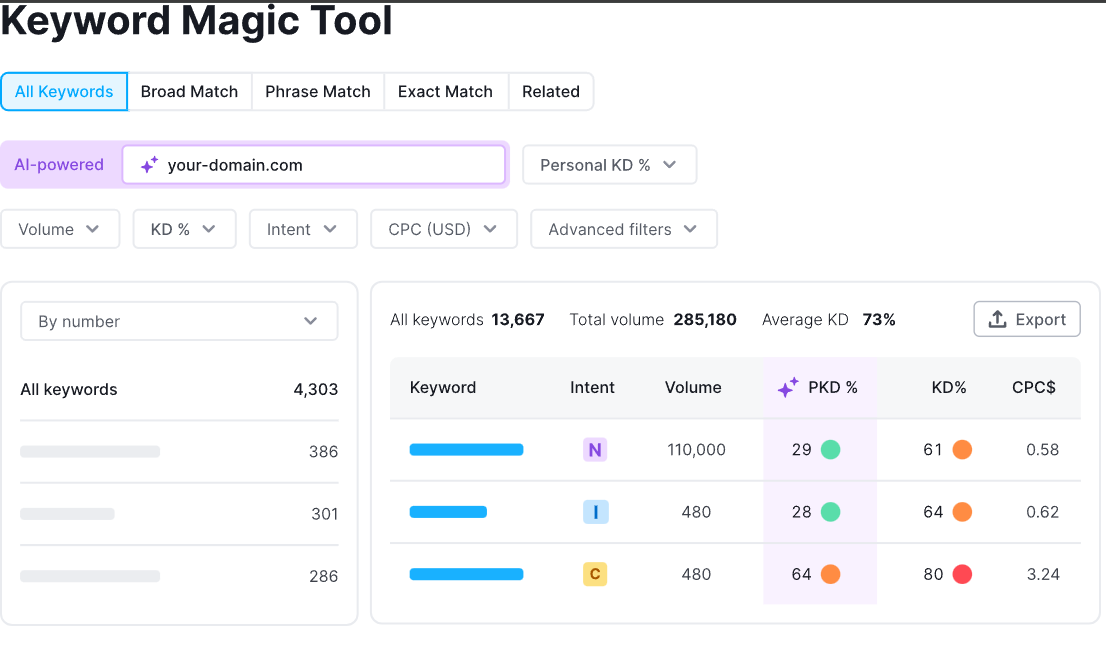Open the By number sorting dropdown
Image resolution: width=1106 pixels, height=649 pixels.
(x=179, y=321)
